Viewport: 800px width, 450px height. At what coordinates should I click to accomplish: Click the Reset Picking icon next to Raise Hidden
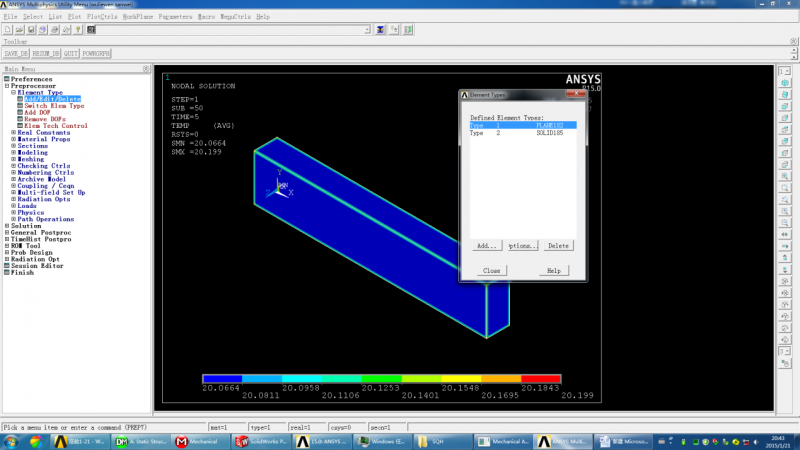coord(394,30)
